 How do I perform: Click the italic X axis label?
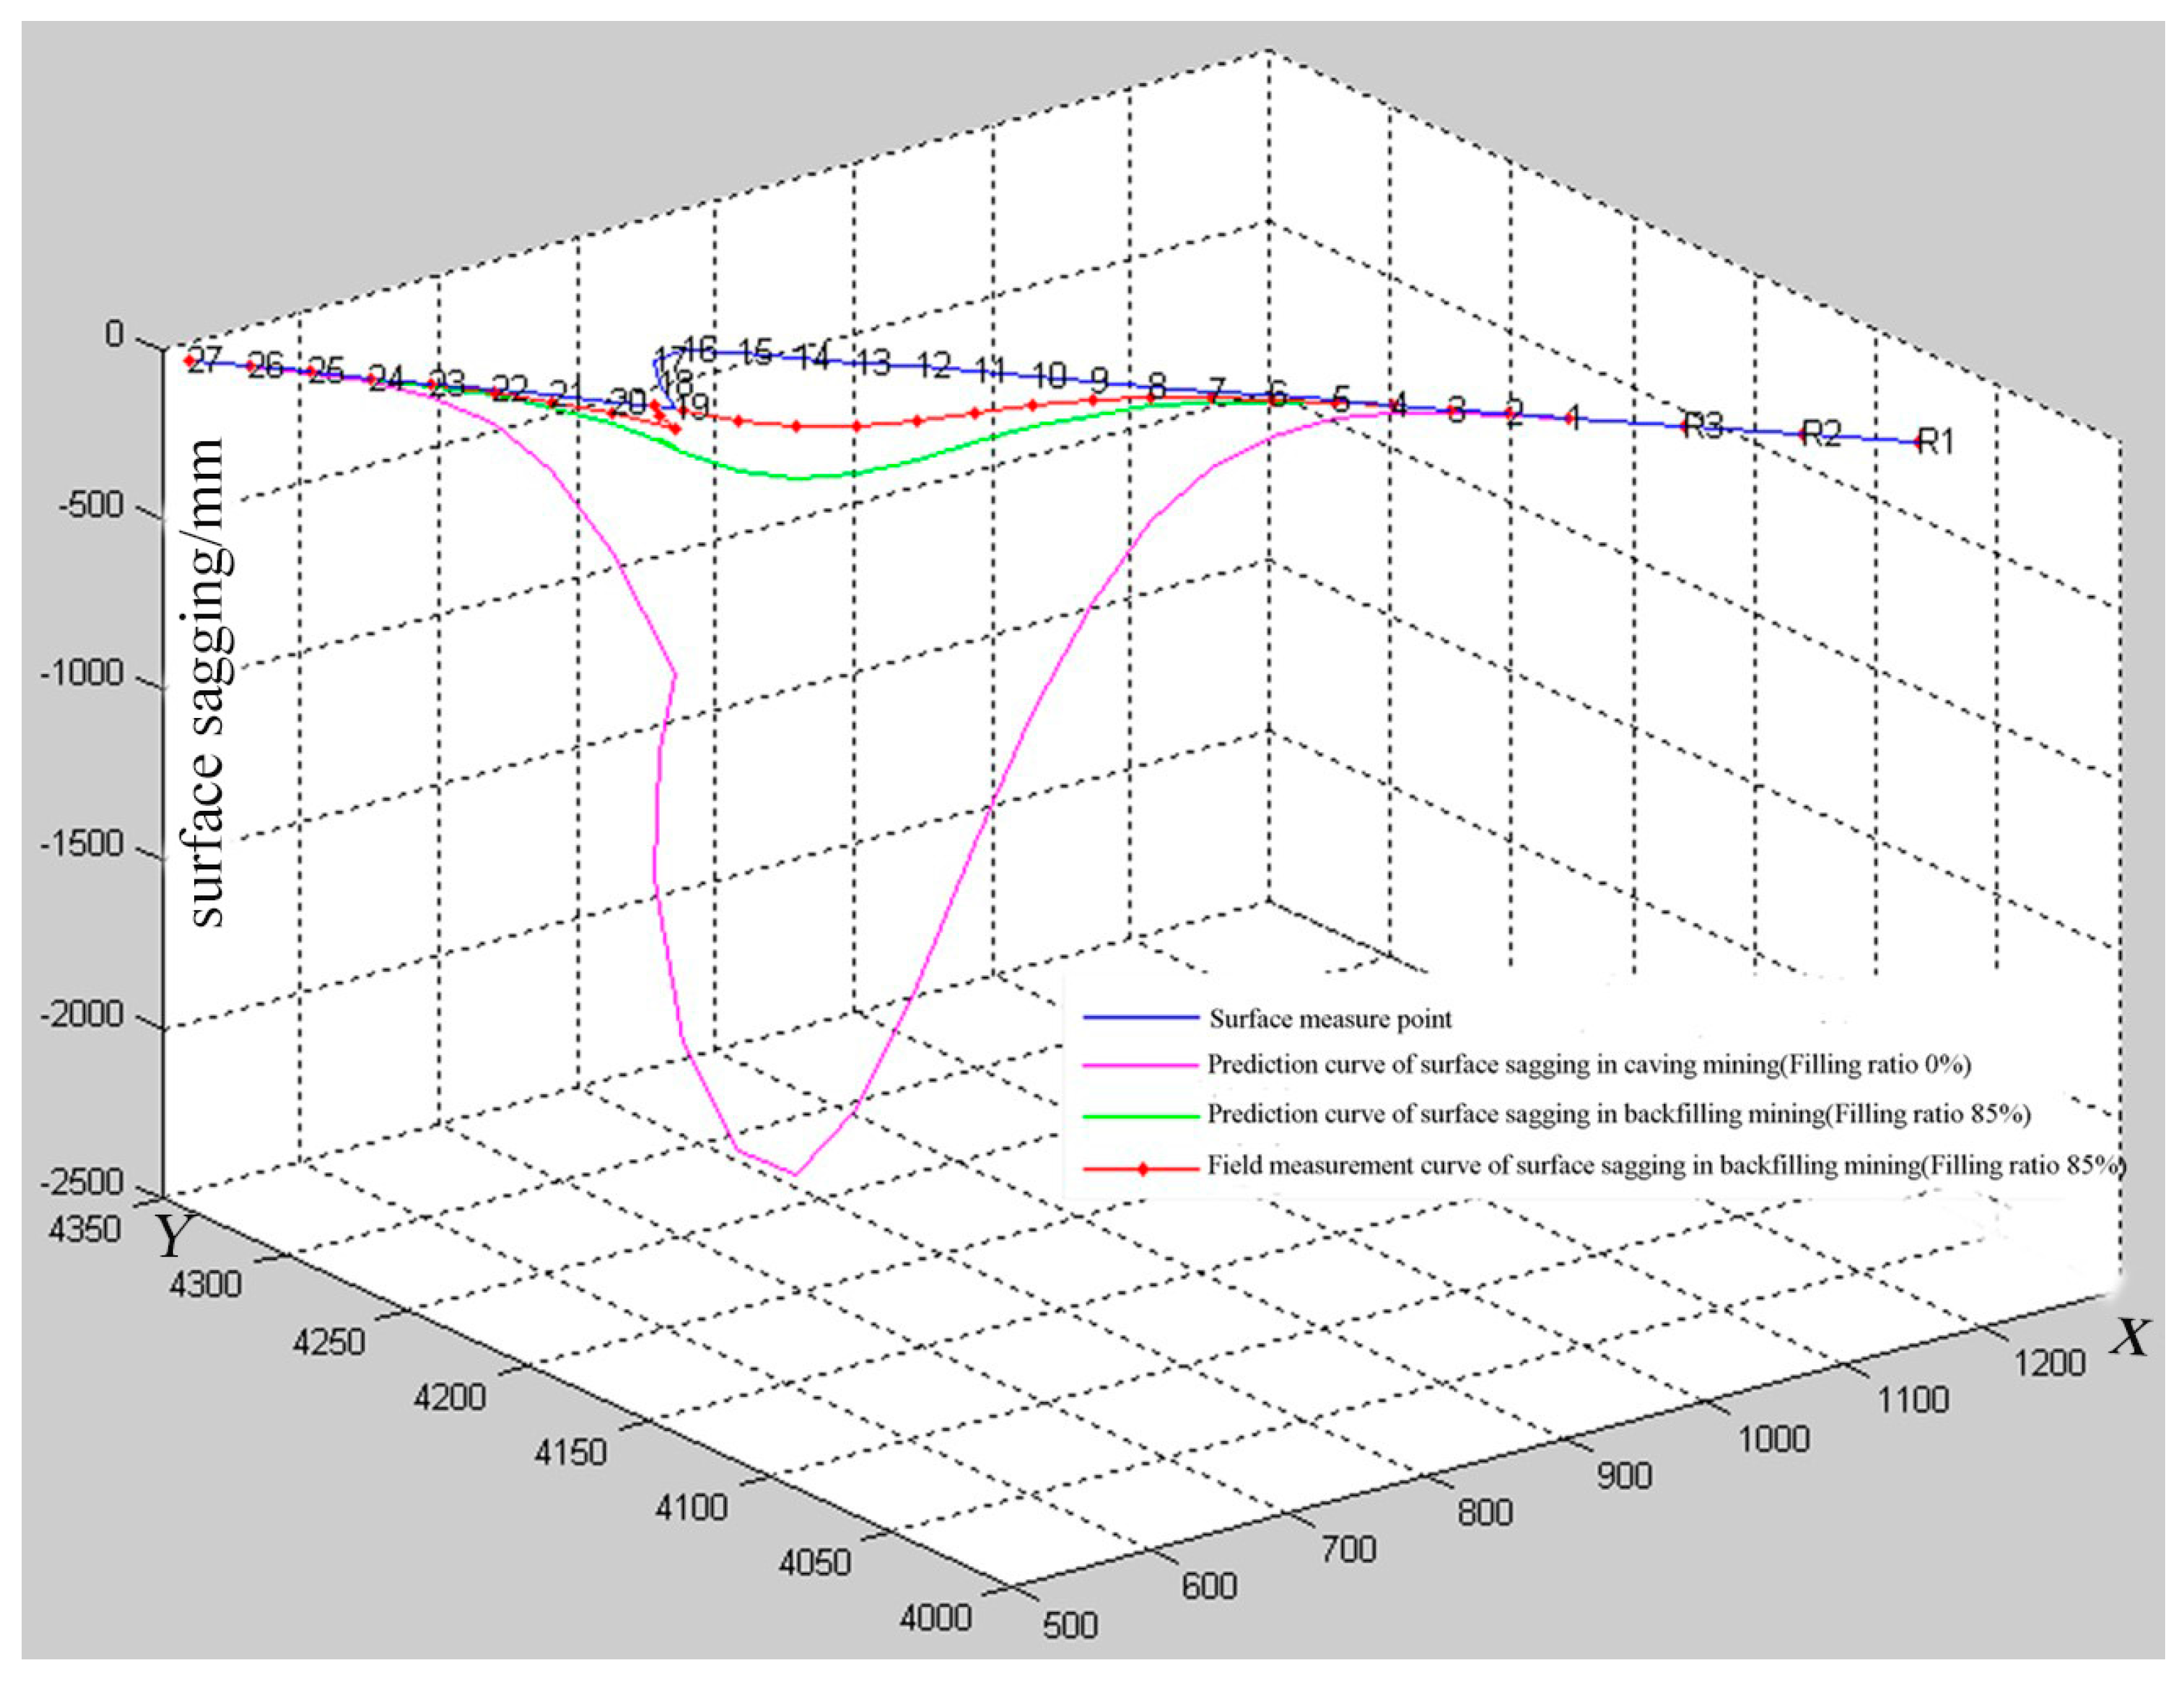[x=2130, y=1337]
